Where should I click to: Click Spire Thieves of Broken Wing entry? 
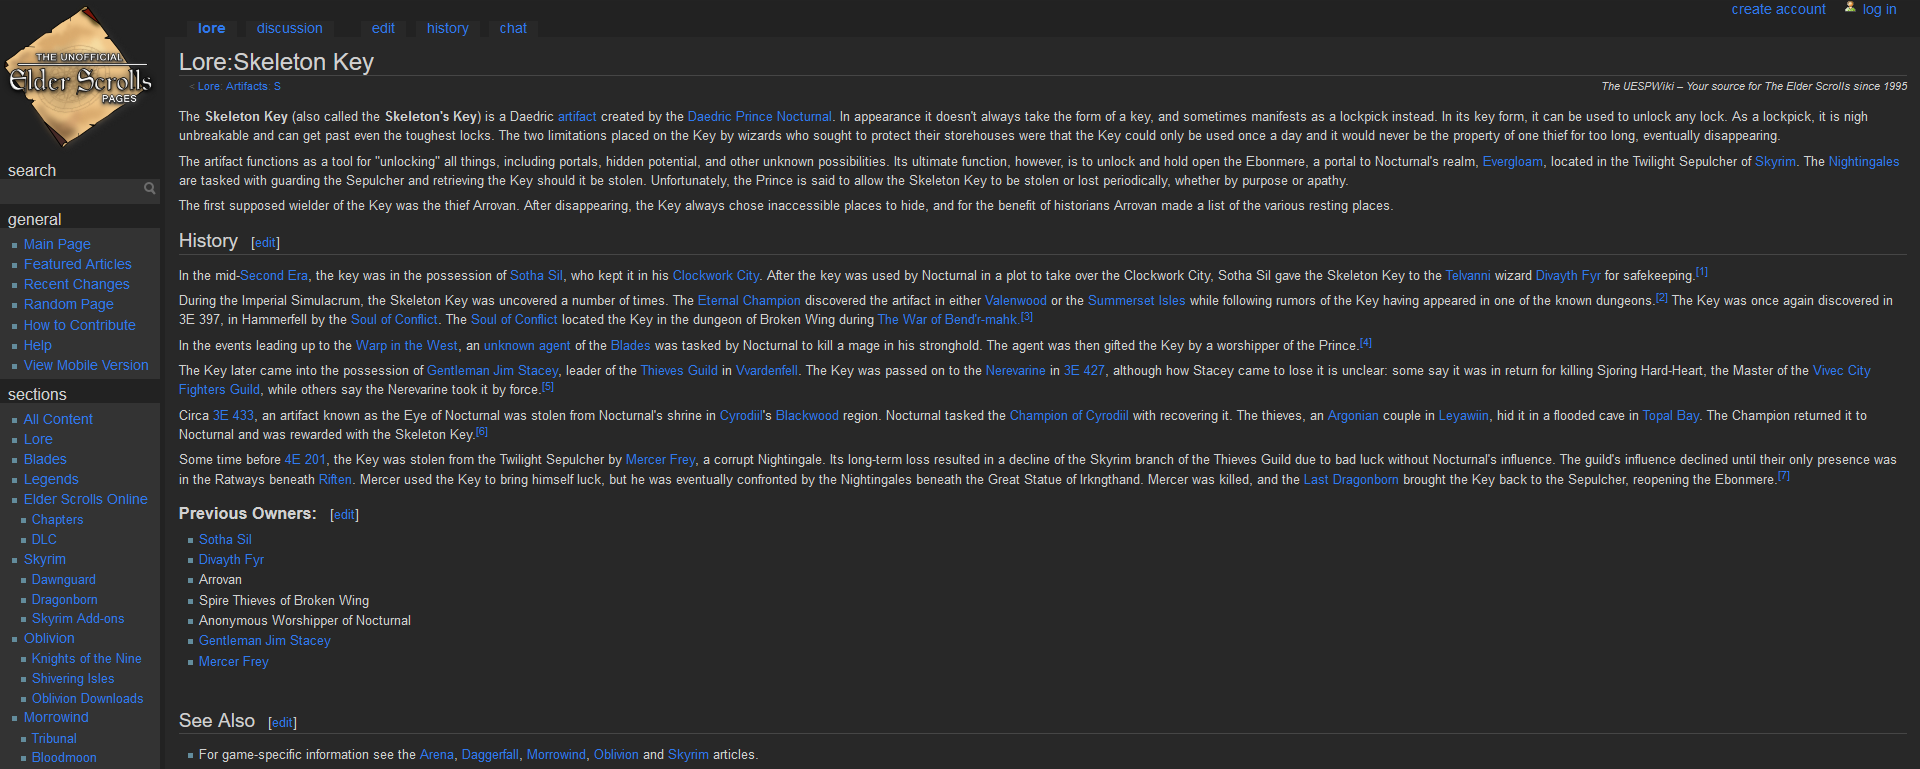[x=284, y=601]
